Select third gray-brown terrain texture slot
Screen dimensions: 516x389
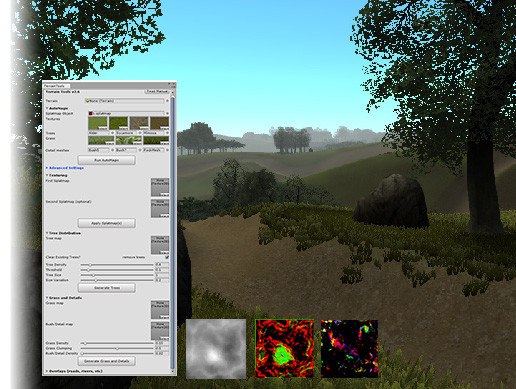139,123
